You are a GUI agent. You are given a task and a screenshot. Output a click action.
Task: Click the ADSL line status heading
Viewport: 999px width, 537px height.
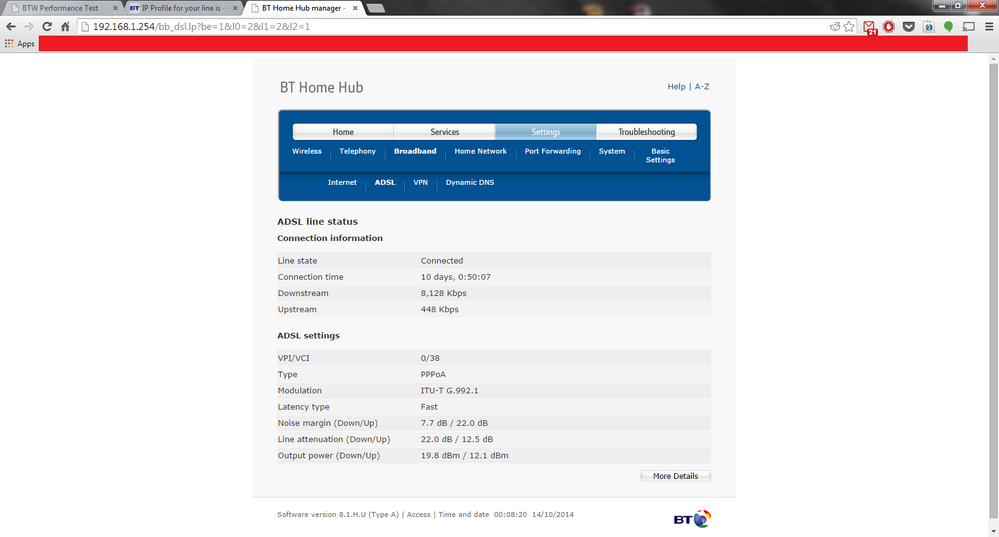pyautogui.click(x=317, y=222)
